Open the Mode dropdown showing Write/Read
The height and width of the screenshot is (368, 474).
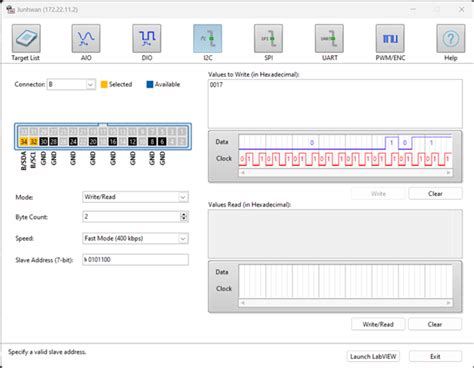click(183, 197)
